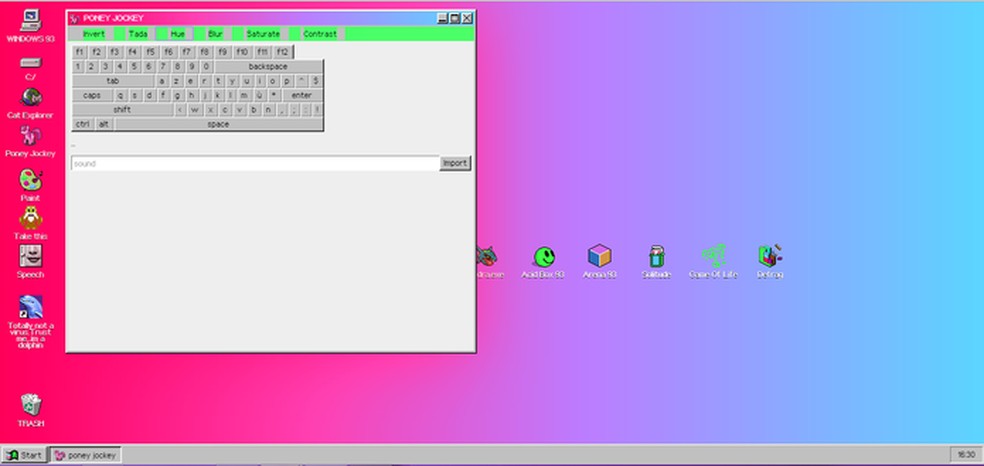The width and height of the screenshot is (984, 466).
Task: Toggle the Saturate effect
Action: click(x=263, y=34)
